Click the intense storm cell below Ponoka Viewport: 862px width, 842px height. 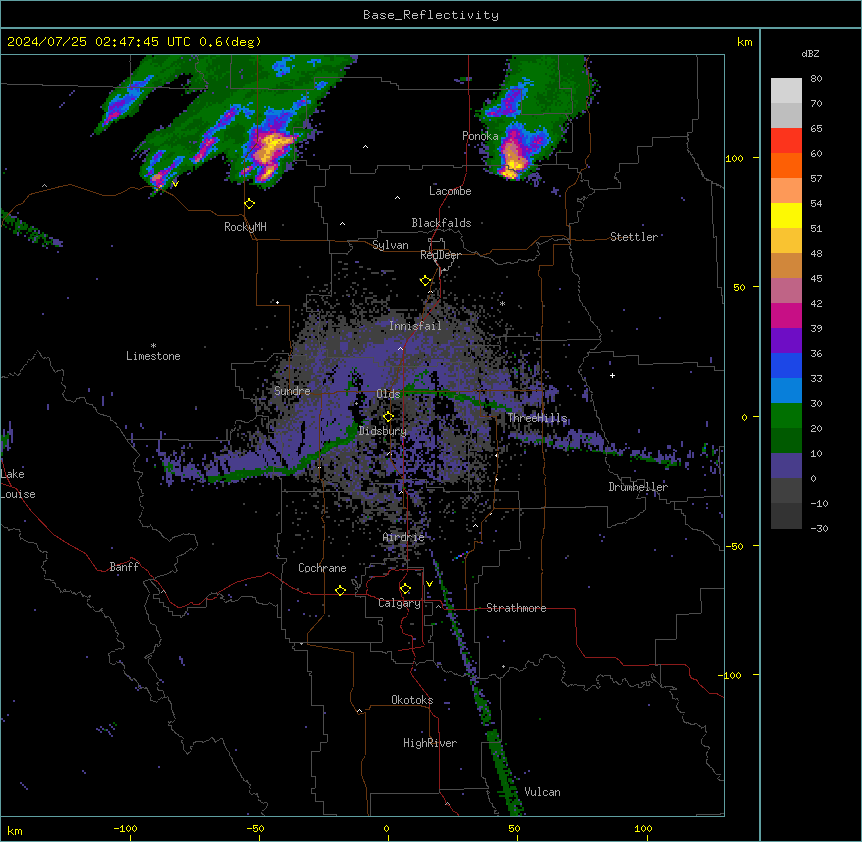click(x=514, y=157)
